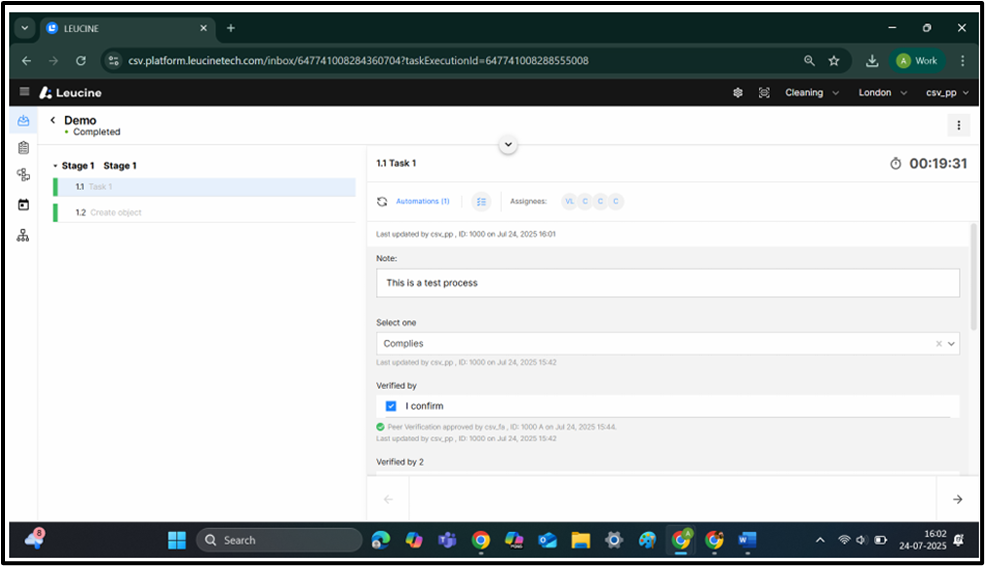Collapse the Stage 1 tree section
The width and height of the screenshot is (985, 566).
[x=56, y=166]
